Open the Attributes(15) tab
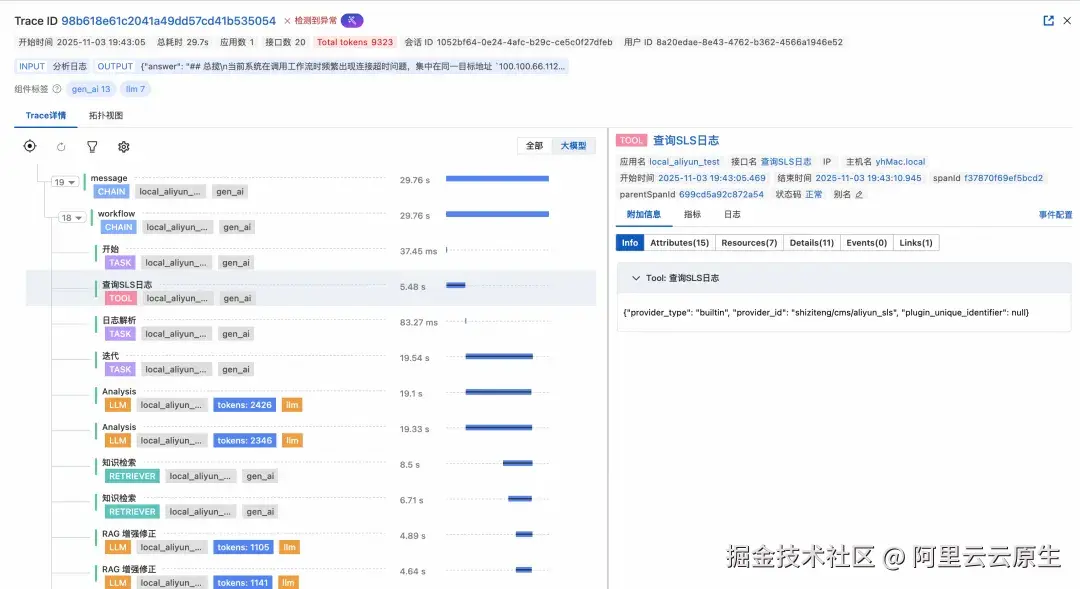 [x=679, y=242]
